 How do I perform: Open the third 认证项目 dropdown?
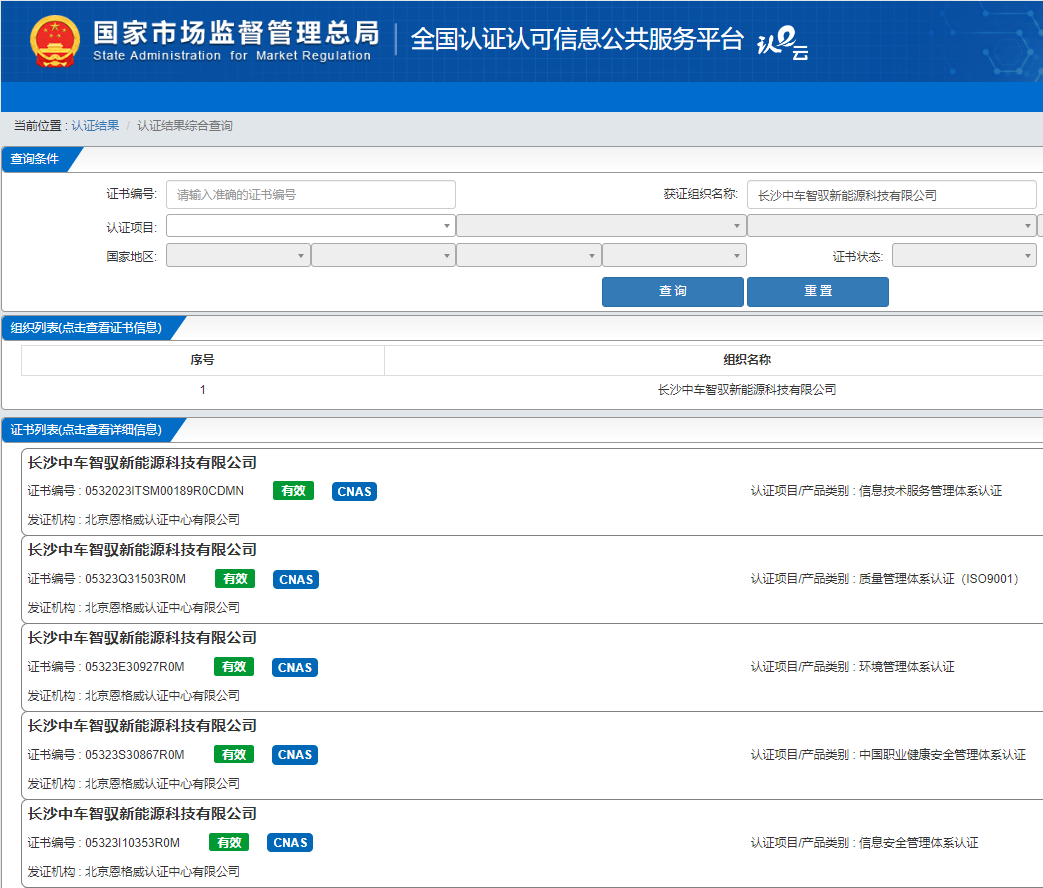(891, 226)
